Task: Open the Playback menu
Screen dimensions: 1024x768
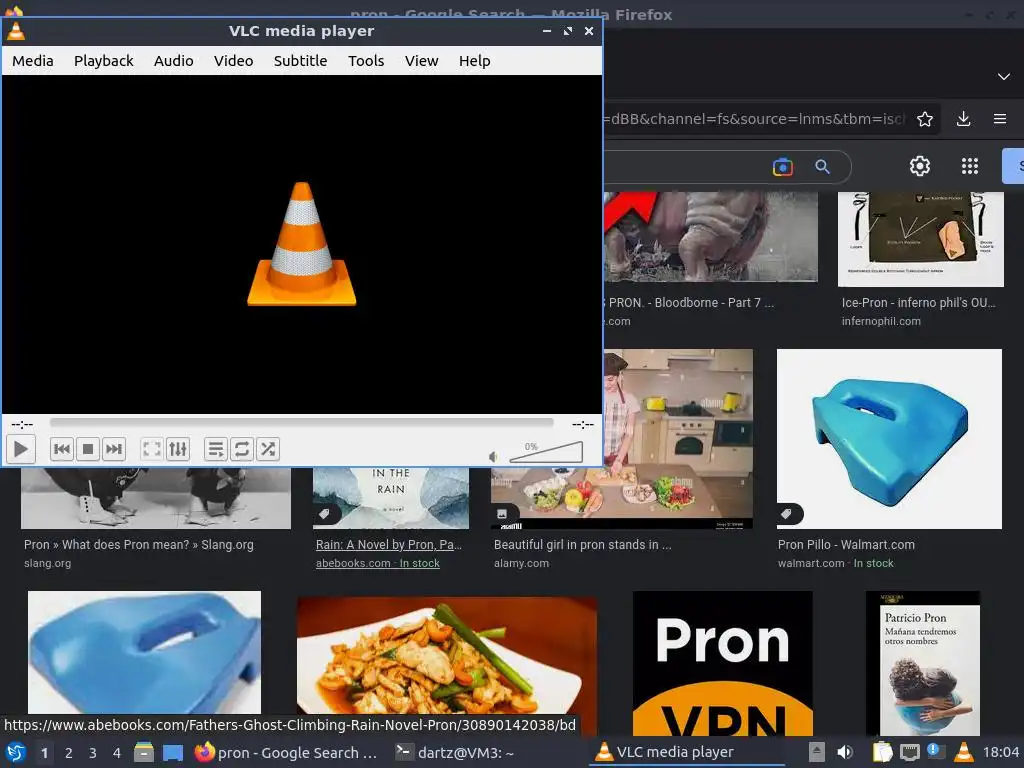Action: tap(103, 61)
